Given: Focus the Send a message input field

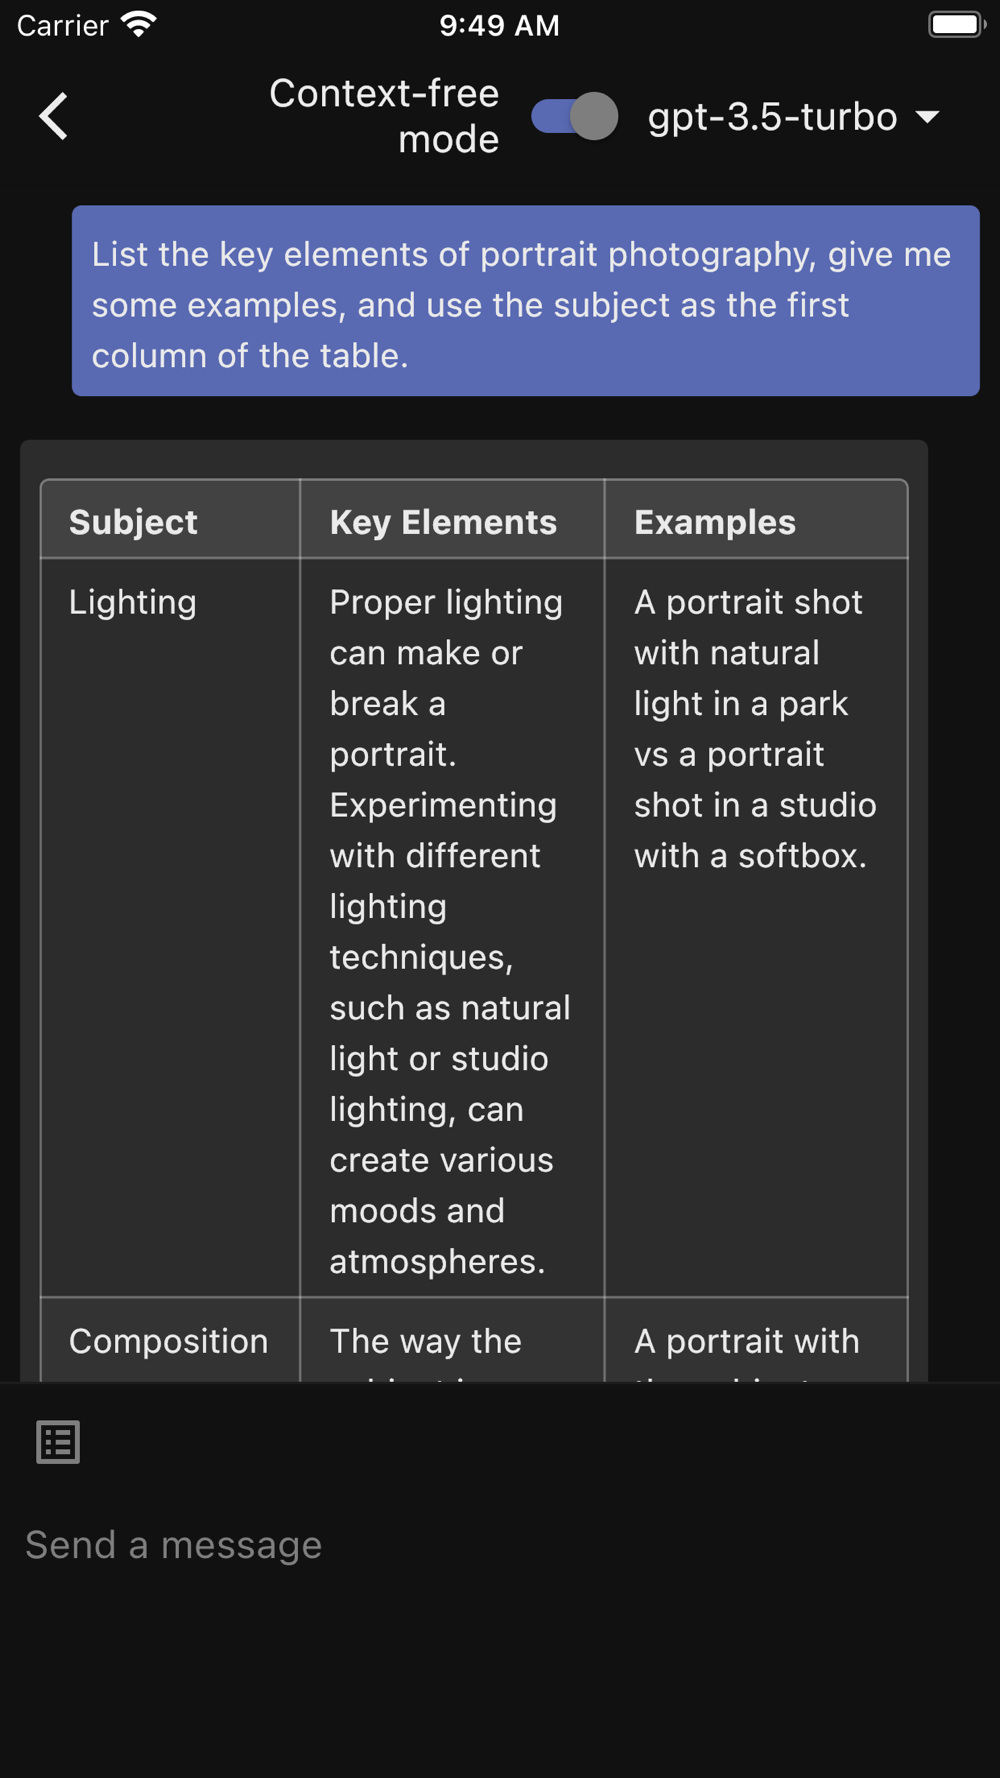Looking at the screenshot, I should (x=500, y=1546).
